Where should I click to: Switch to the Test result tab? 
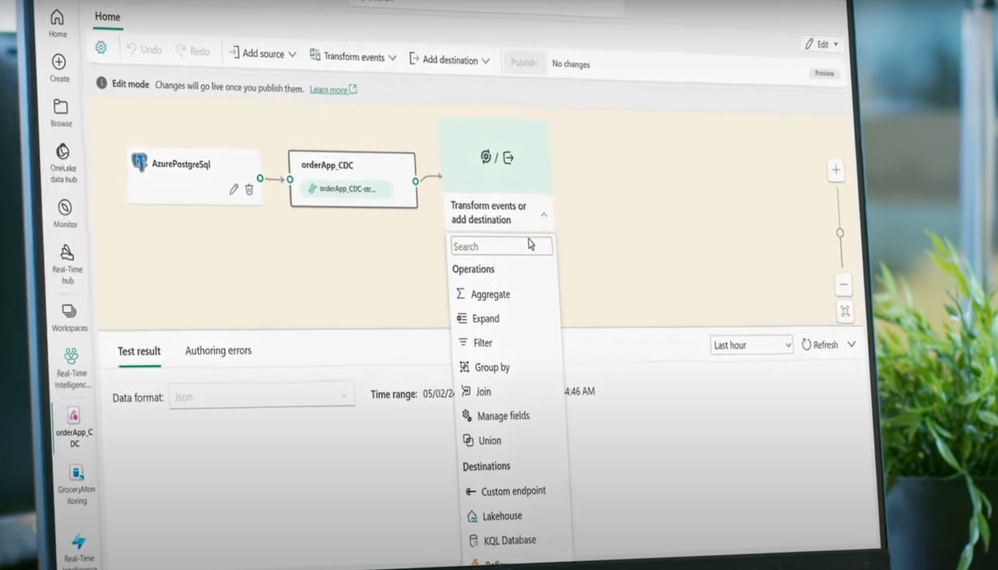click(x=139, y=351)
